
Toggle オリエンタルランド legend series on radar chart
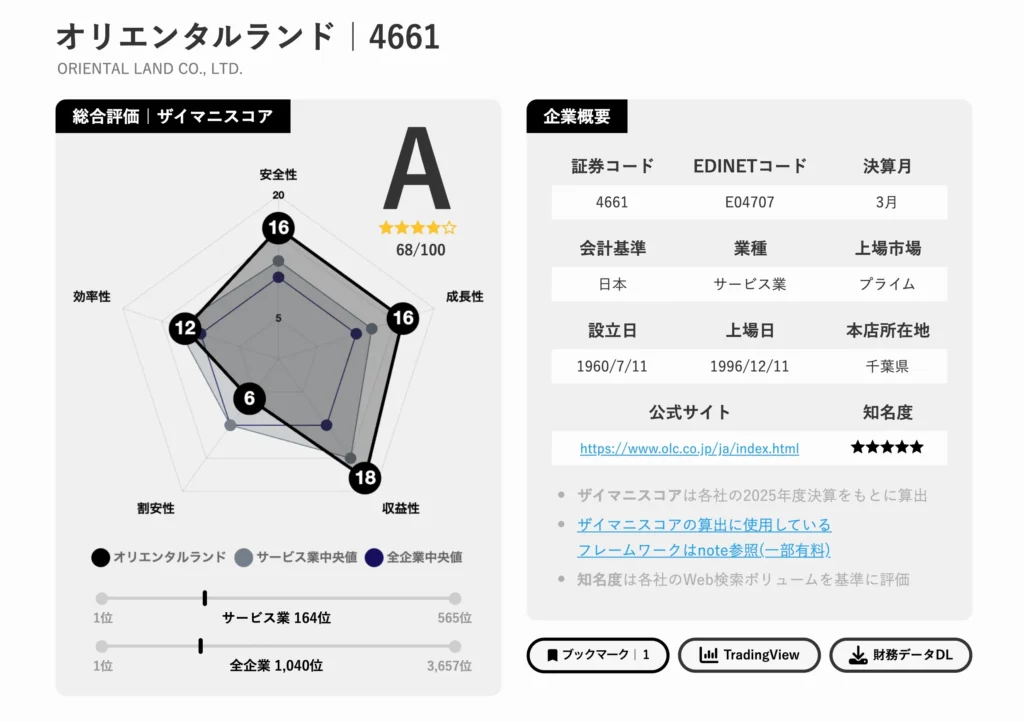[x=159, y=557]
